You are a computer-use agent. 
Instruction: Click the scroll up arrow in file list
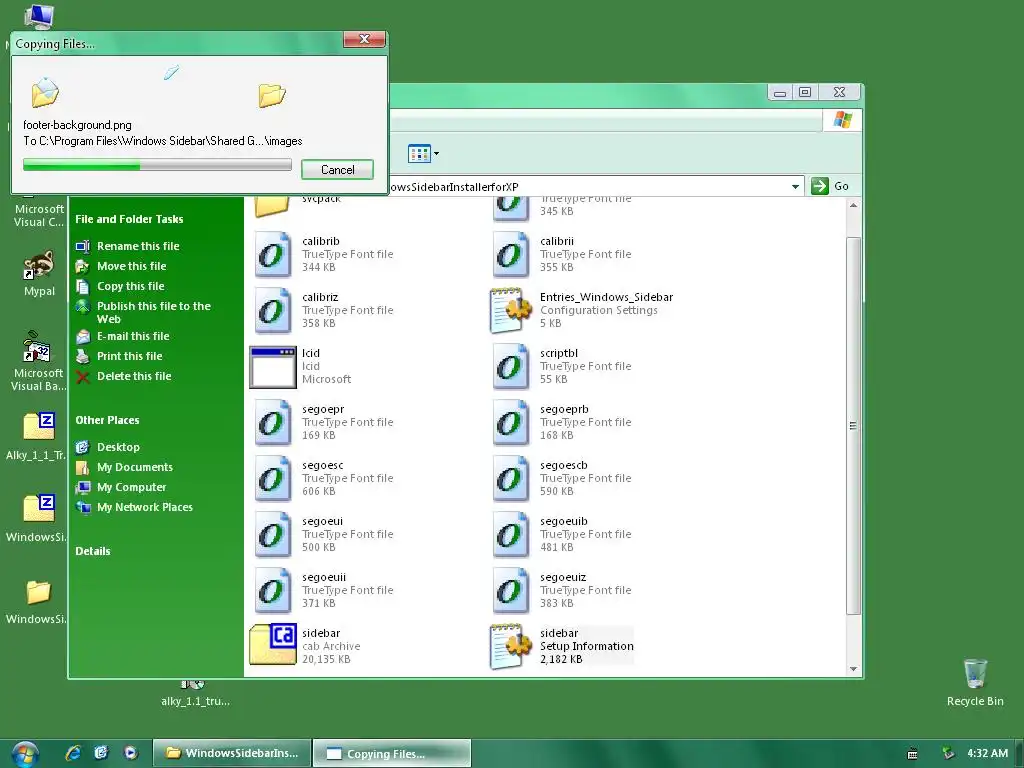(x=853, y=206)
